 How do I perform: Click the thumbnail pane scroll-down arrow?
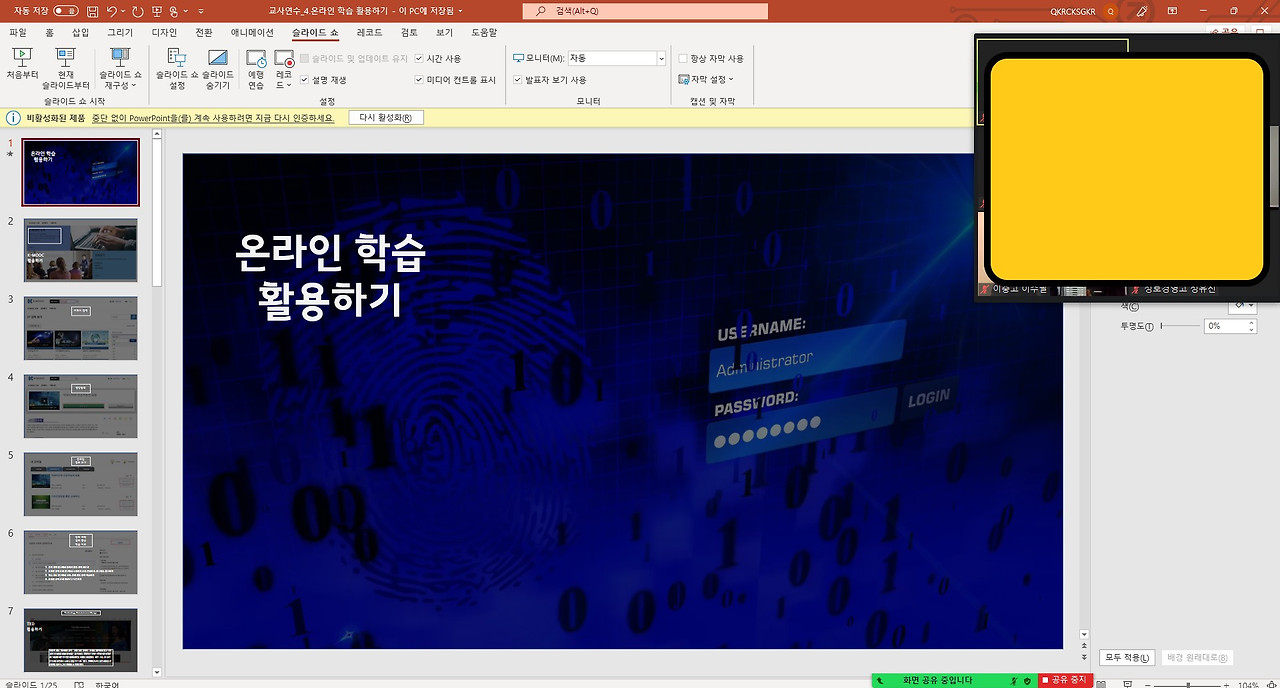point(157,672)
